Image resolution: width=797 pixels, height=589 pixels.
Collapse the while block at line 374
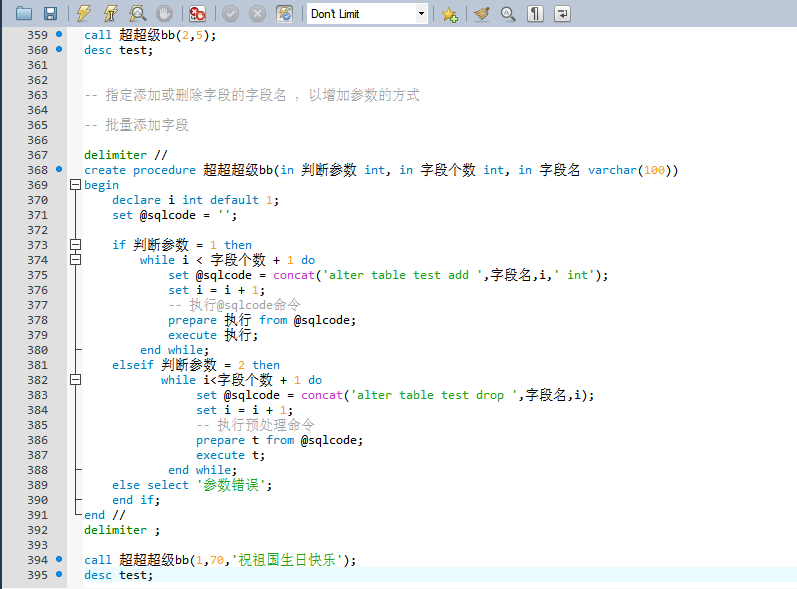coord(75,260)
